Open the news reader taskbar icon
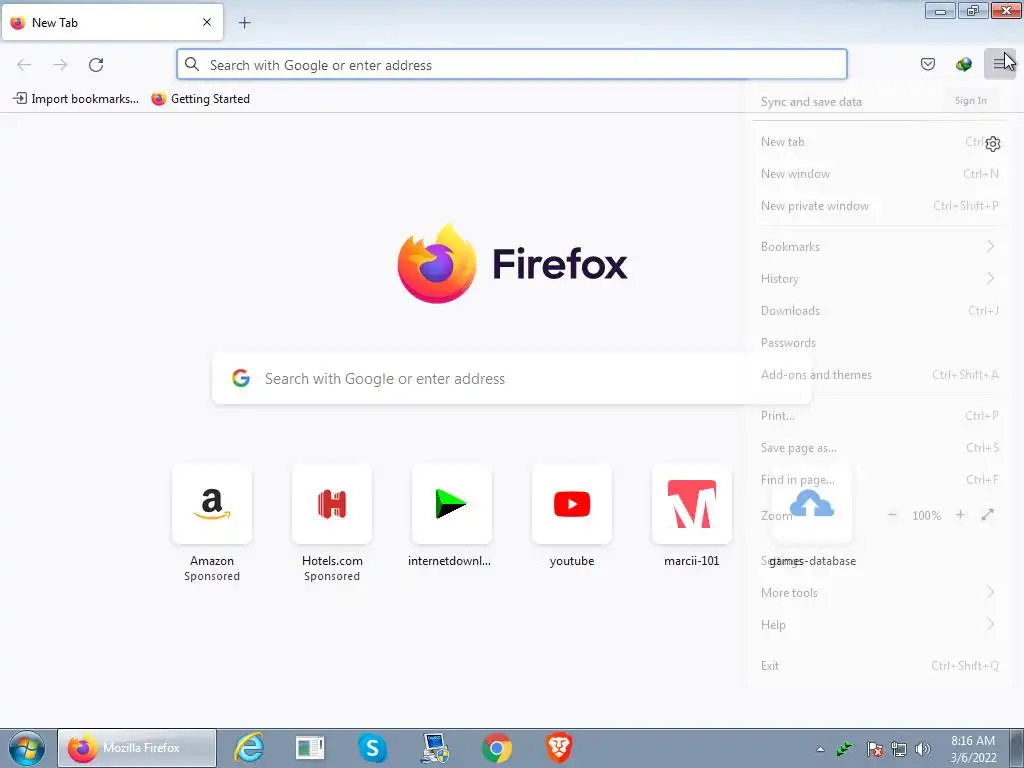 [x=310, y=748]
